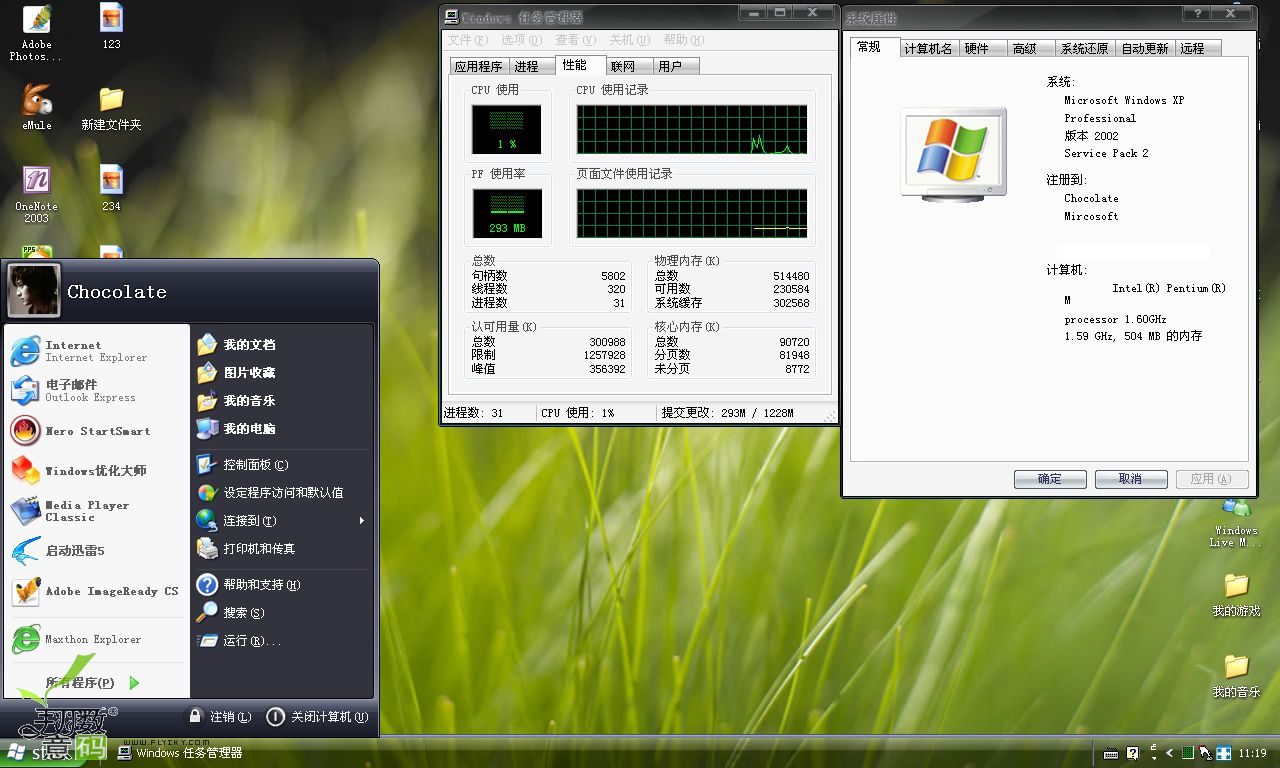Click 确定 in System Properties

pos(1050,479)
